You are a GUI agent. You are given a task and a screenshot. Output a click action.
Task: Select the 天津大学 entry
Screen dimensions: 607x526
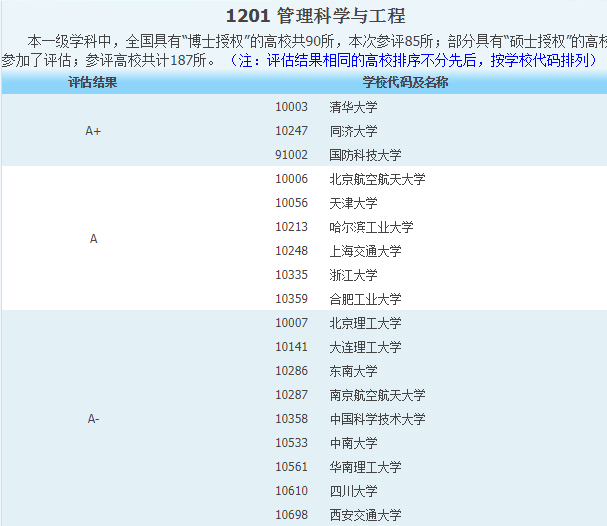point(353,203)
